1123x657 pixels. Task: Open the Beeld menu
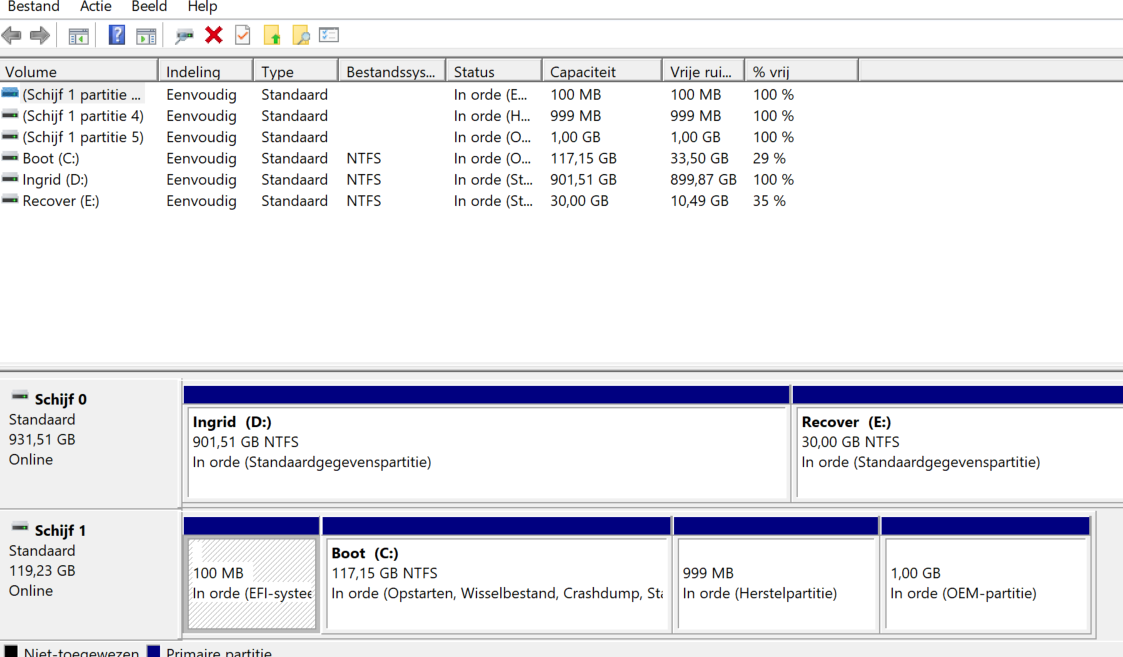point(149,7)
